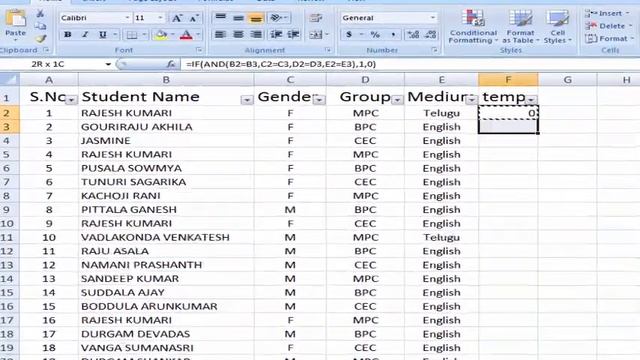The image size is (640, 360).
Task: Set Middle Align for cells
Action: (238, 18)
